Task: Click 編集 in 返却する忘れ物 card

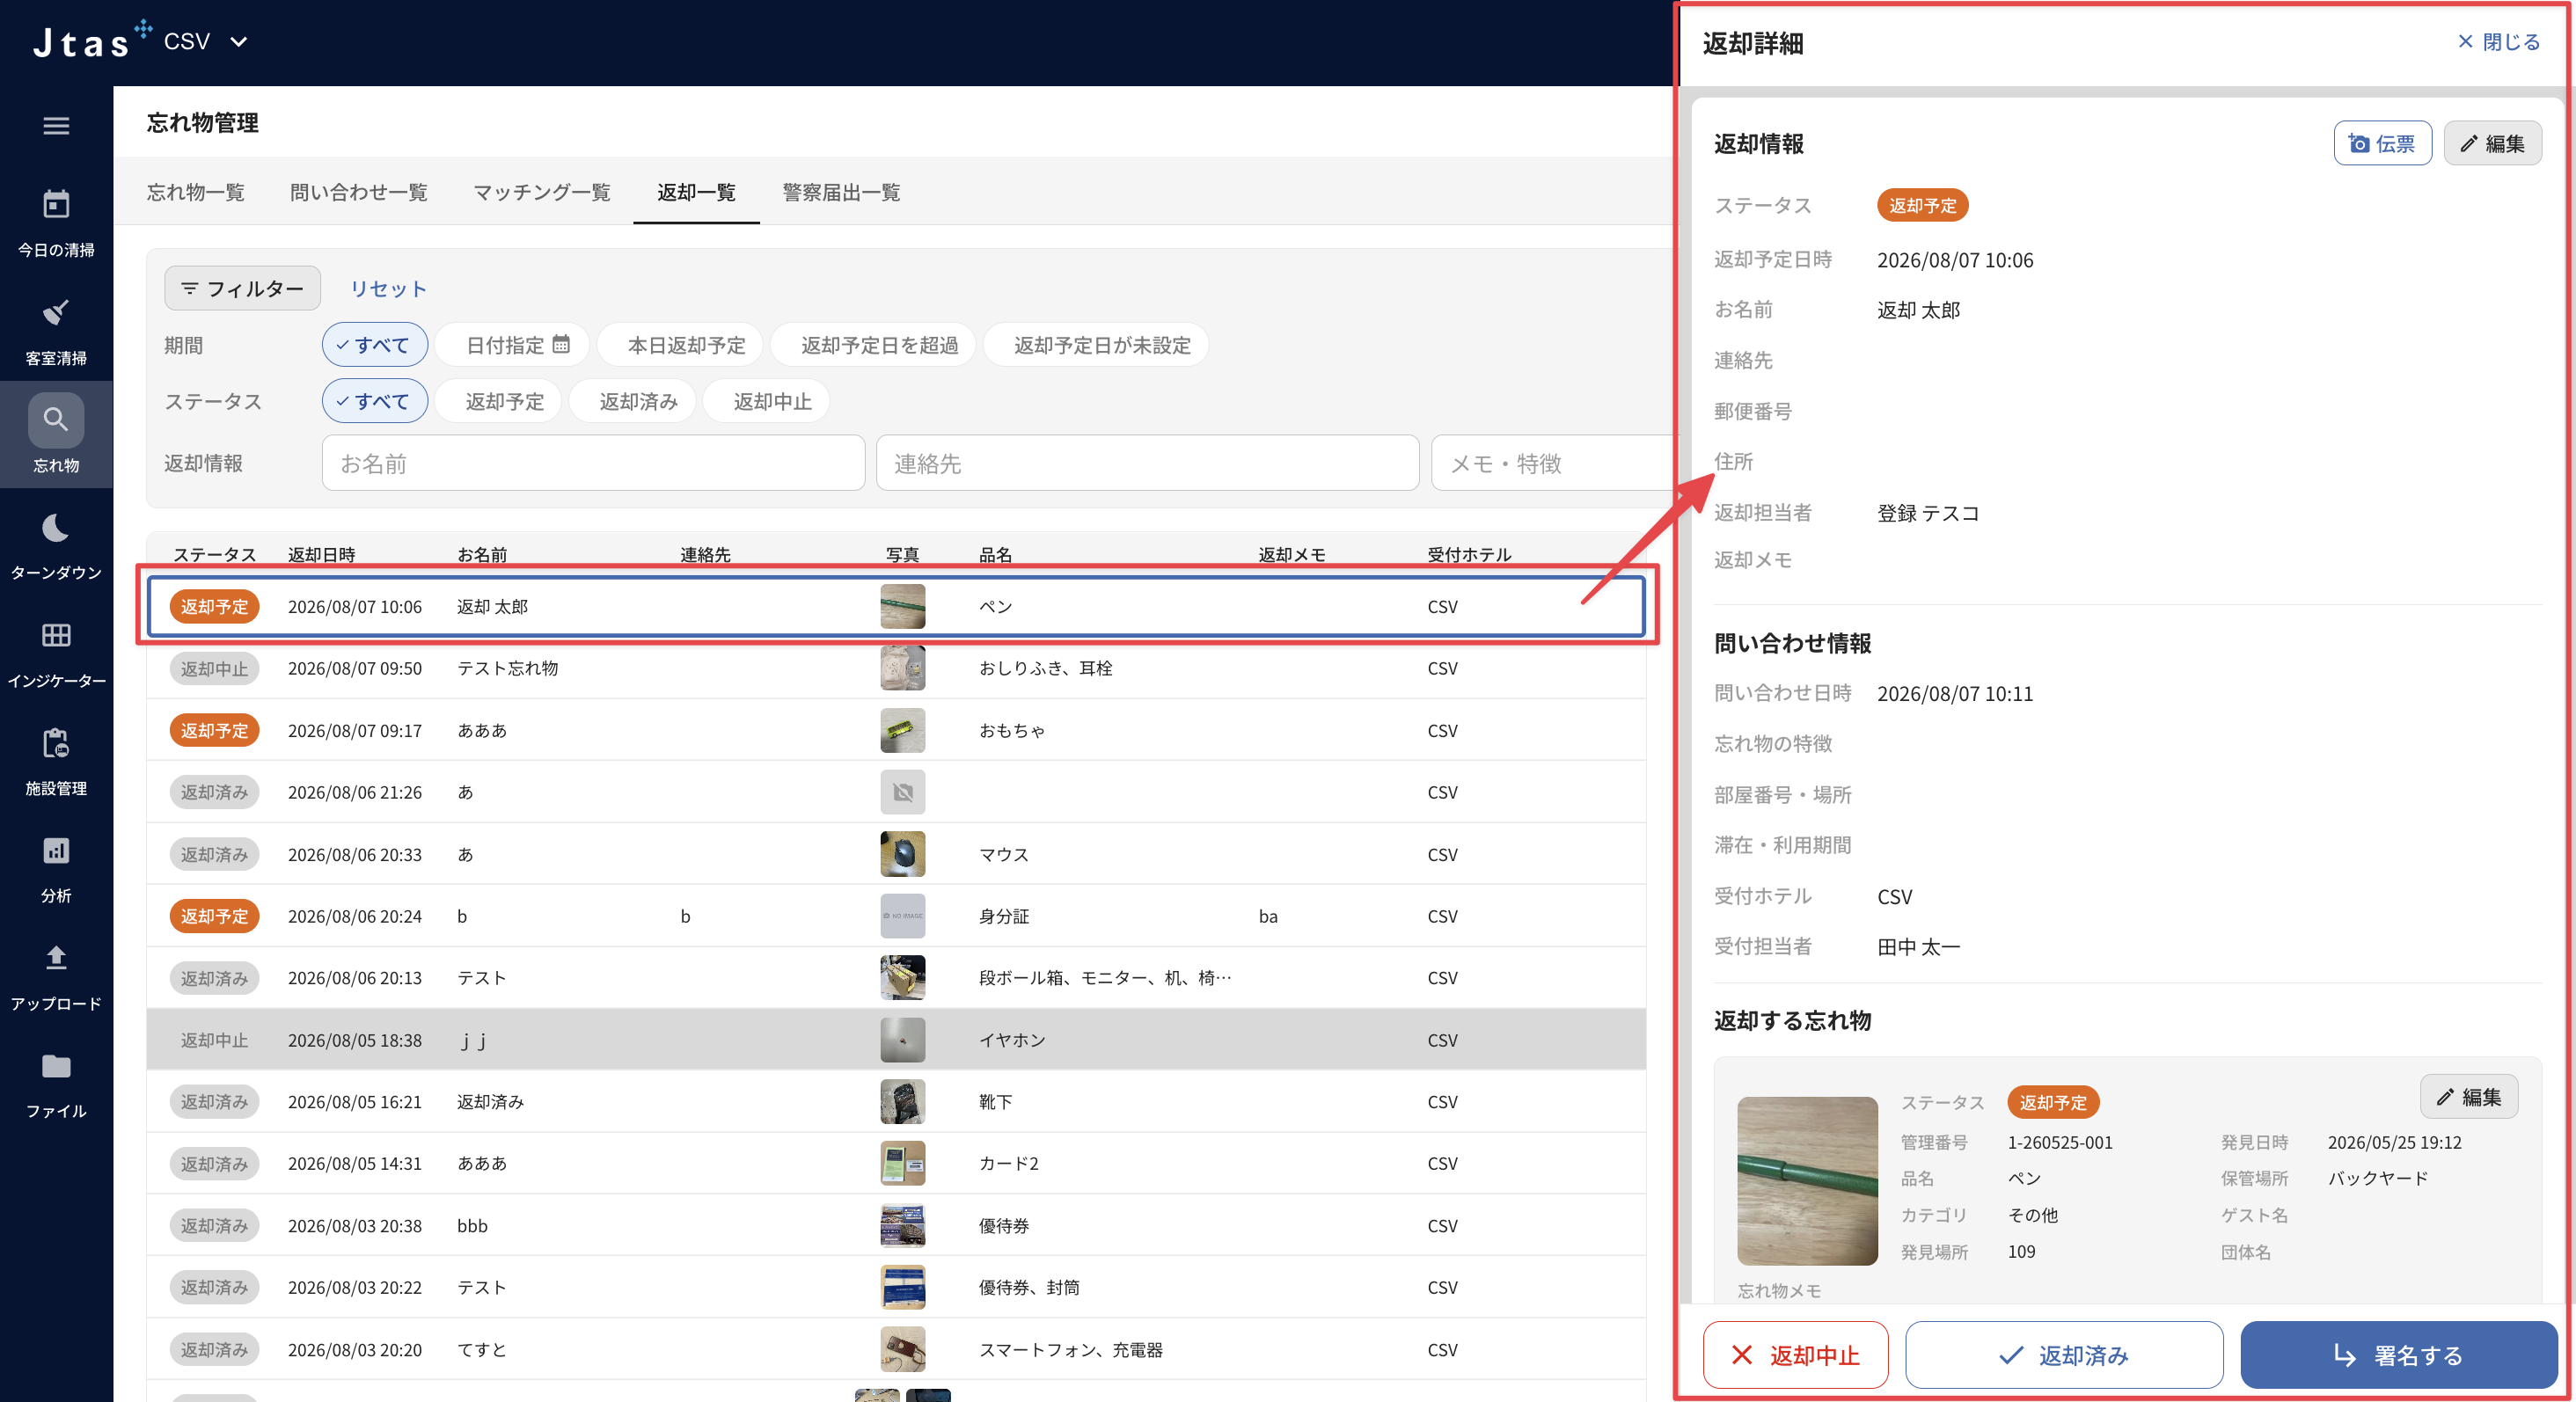Action: click(x=2468, y=1096)
